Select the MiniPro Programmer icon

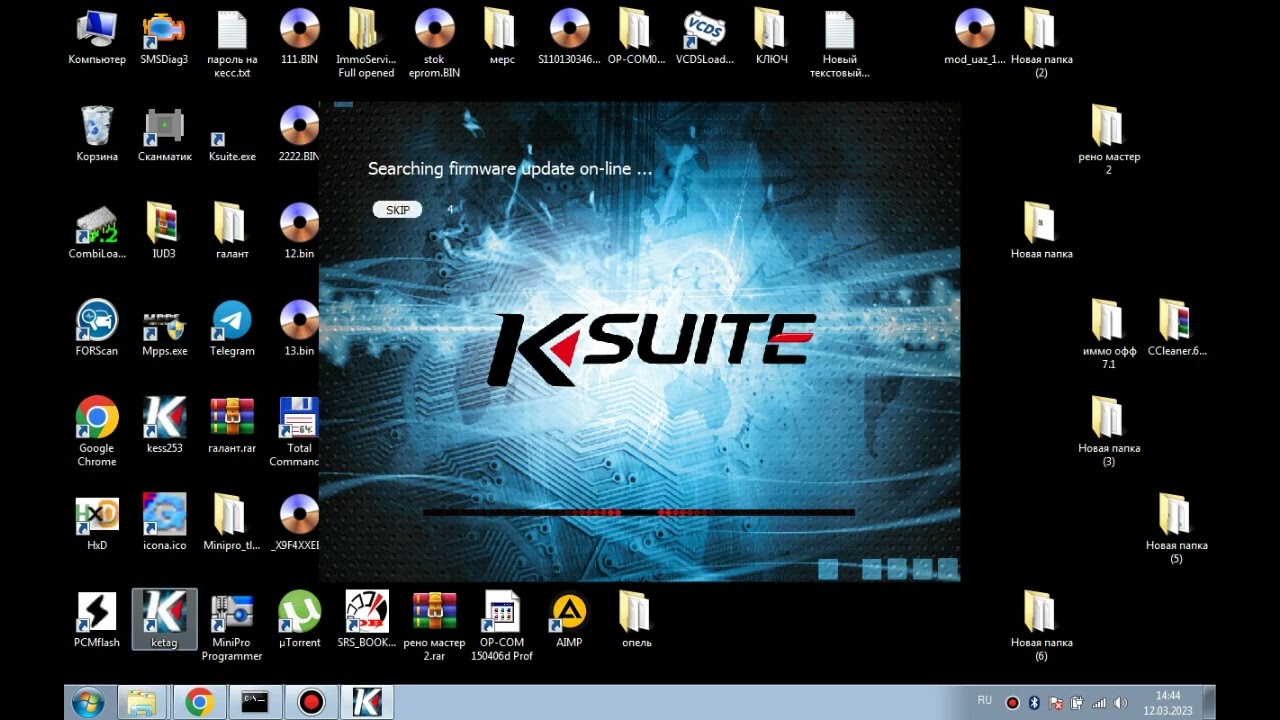tap(232, 626)
